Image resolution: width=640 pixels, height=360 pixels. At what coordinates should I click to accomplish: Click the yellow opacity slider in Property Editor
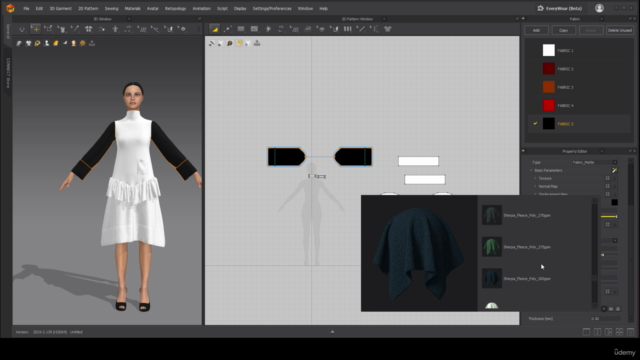coord(609,216)
